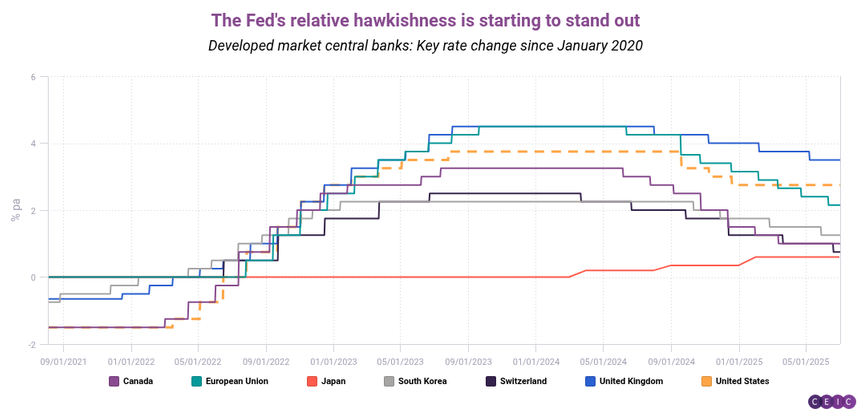
Task: Click the teal European Union legend swatch
Action: 195,381
